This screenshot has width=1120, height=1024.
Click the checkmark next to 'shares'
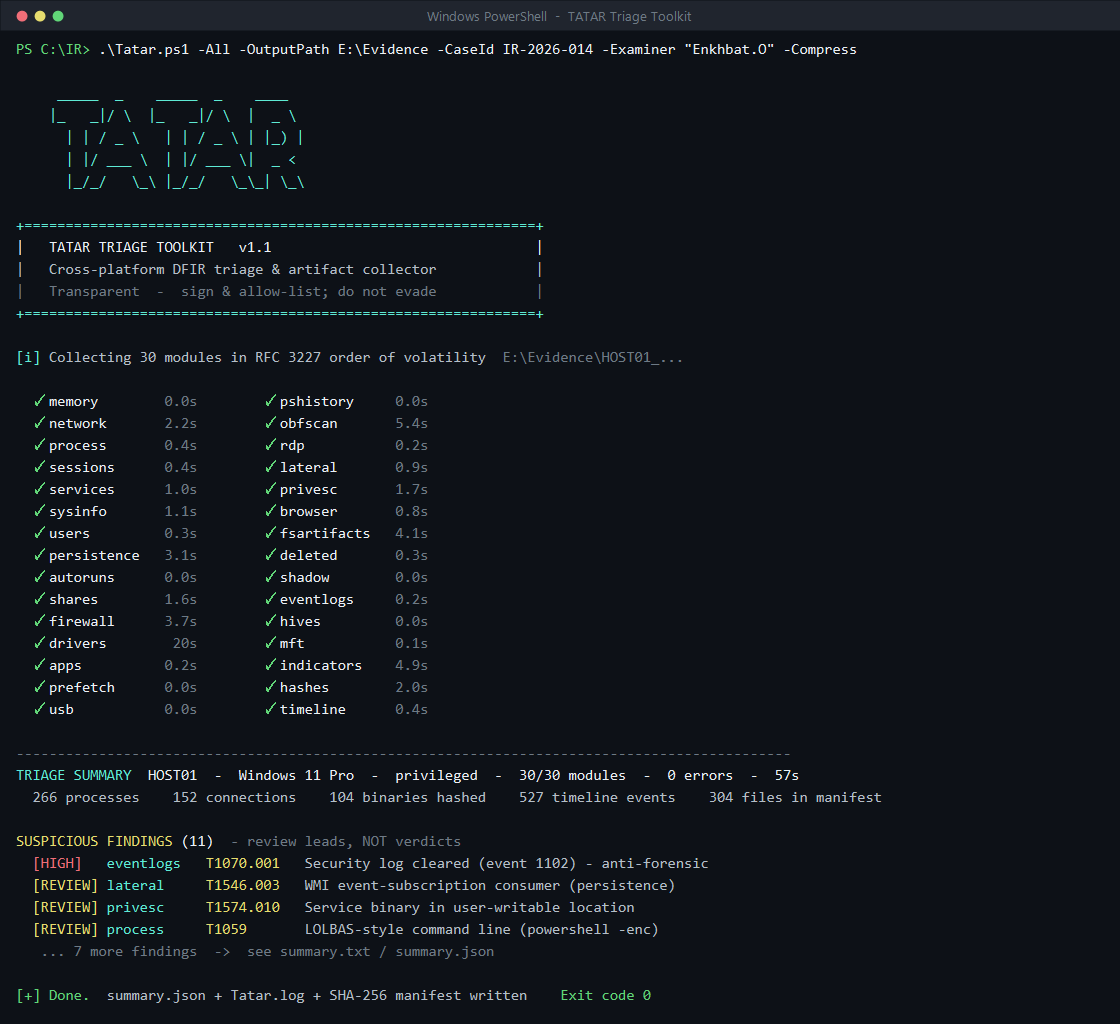[39, 599]
